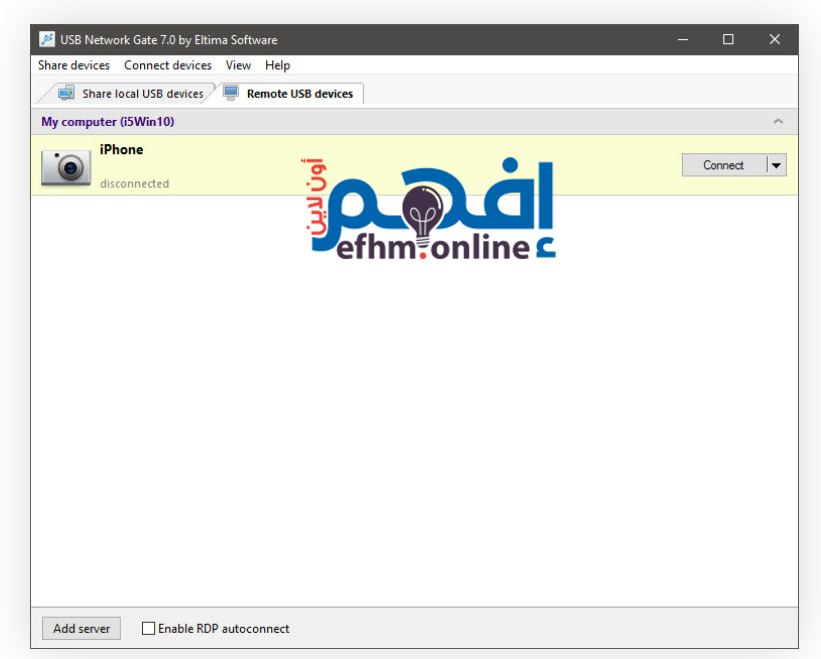This screenshot has width=821, height=659.
Task: Select the iPhone device name
Action: 121,150
